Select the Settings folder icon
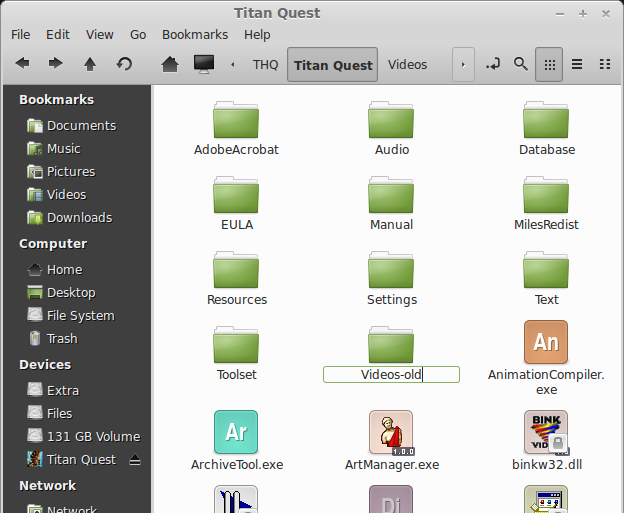This screenshot has width=624, height=513. [391, 270]
